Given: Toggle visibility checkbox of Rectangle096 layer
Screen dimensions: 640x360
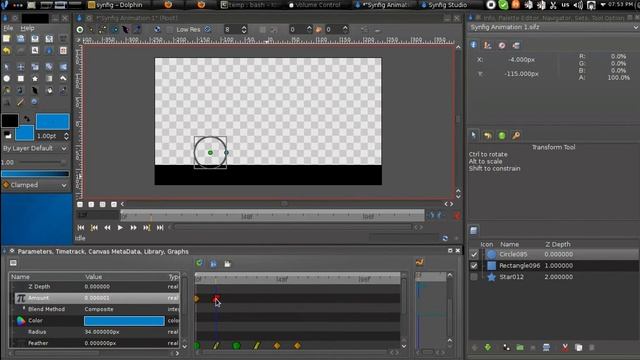Looking at the screenshot, I should 474,266.
